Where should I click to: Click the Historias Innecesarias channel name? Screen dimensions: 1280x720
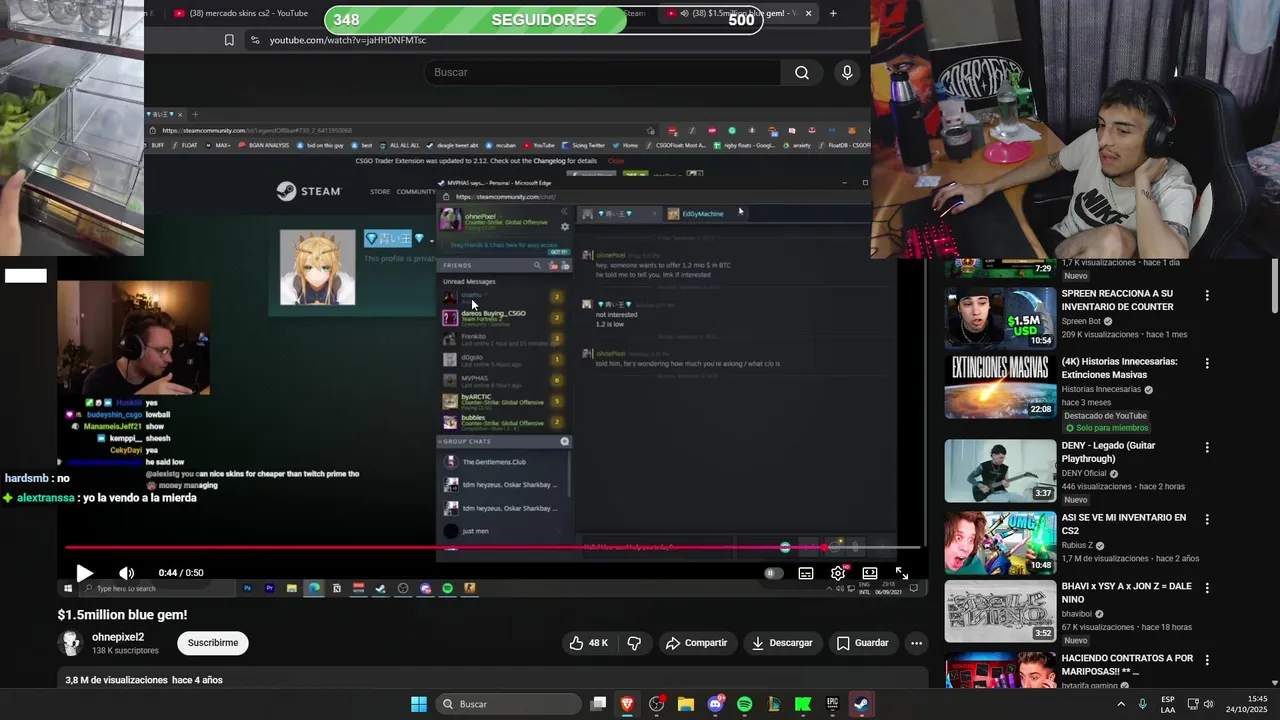pyautogui.click(x=1101, y=389)
